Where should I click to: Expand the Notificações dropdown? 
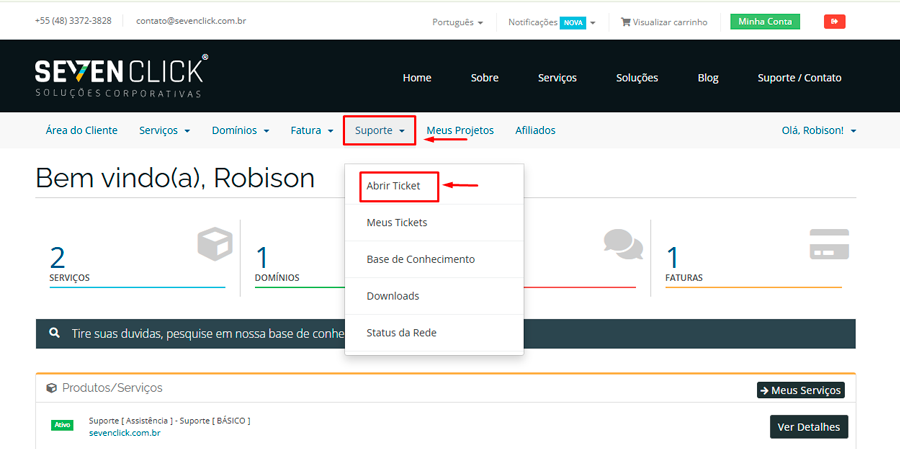click(551, 22)
